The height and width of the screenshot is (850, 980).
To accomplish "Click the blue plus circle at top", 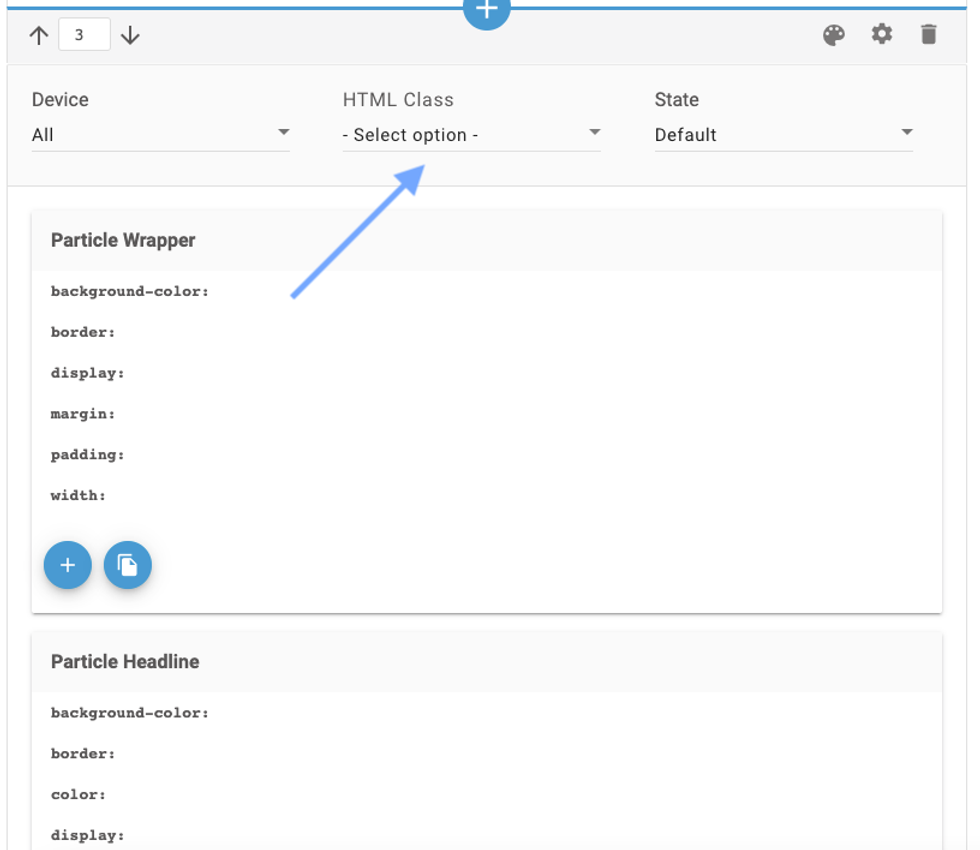I will [486, 10].
